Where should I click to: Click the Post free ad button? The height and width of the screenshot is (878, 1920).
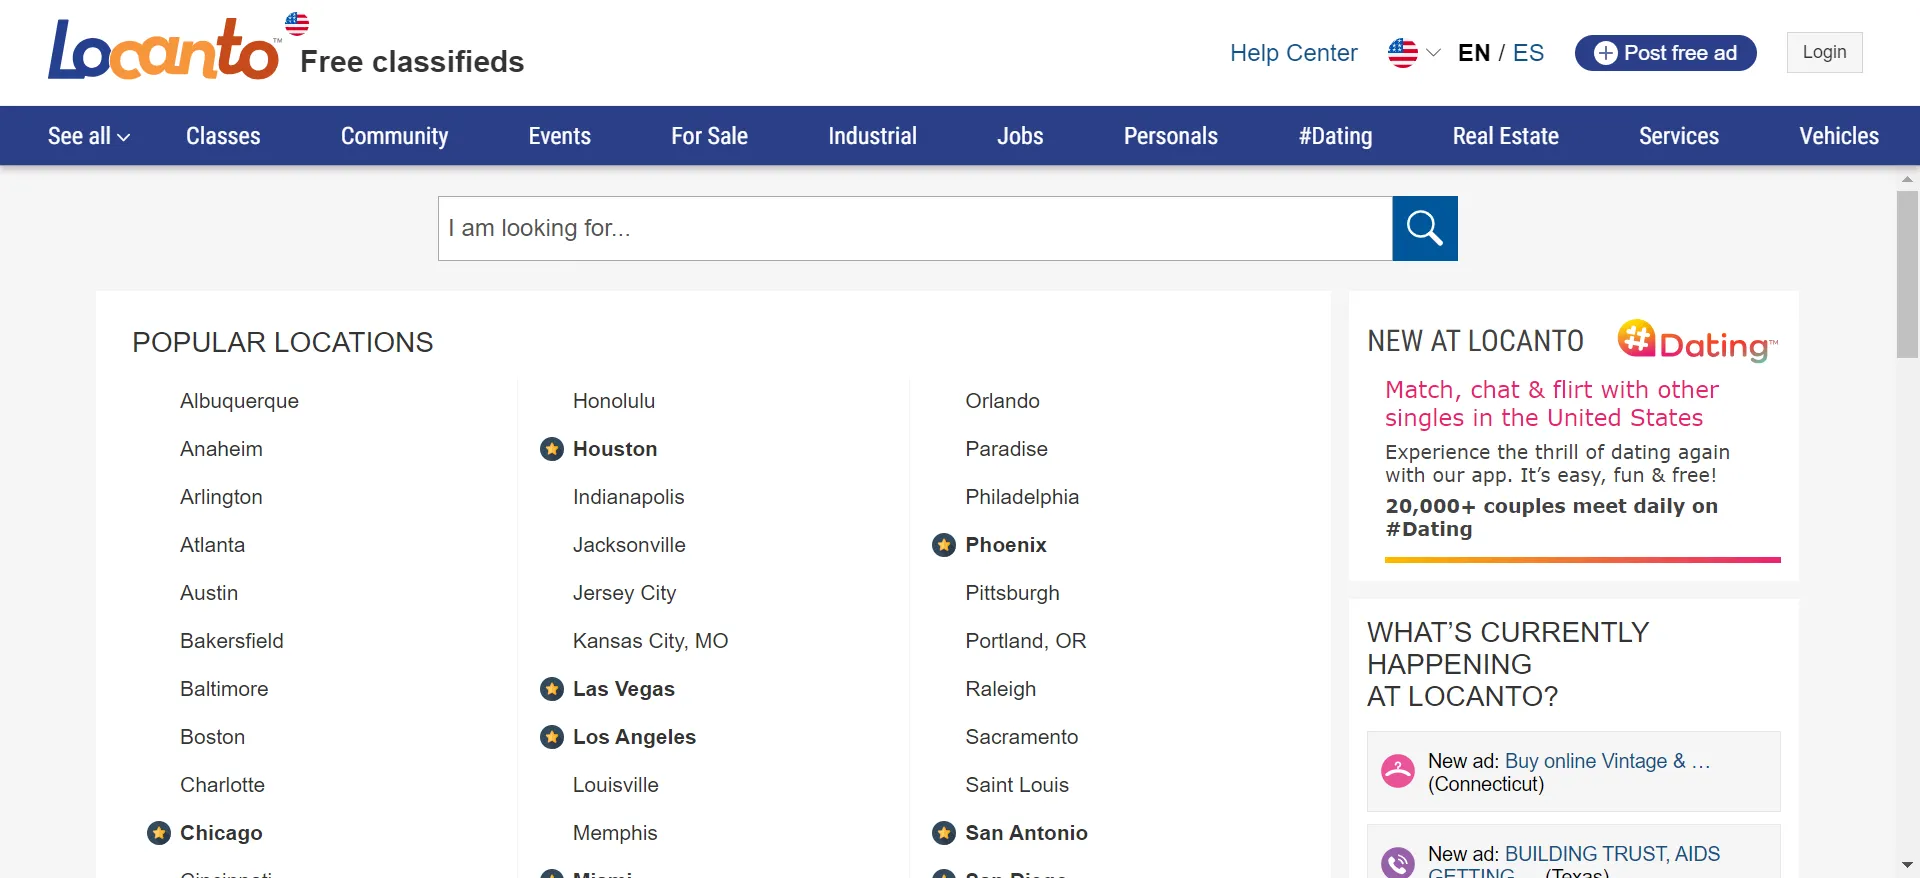(1666, 53)
